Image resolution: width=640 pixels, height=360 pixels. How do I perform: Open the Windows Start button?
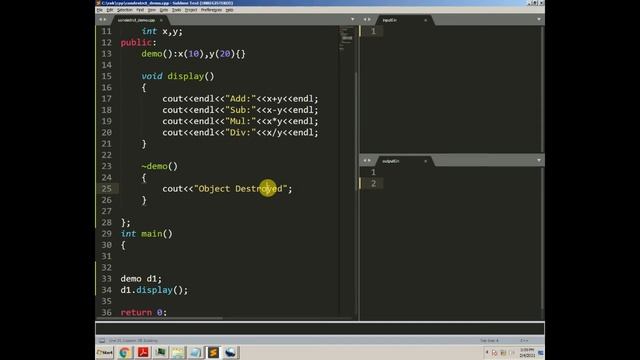105,353
